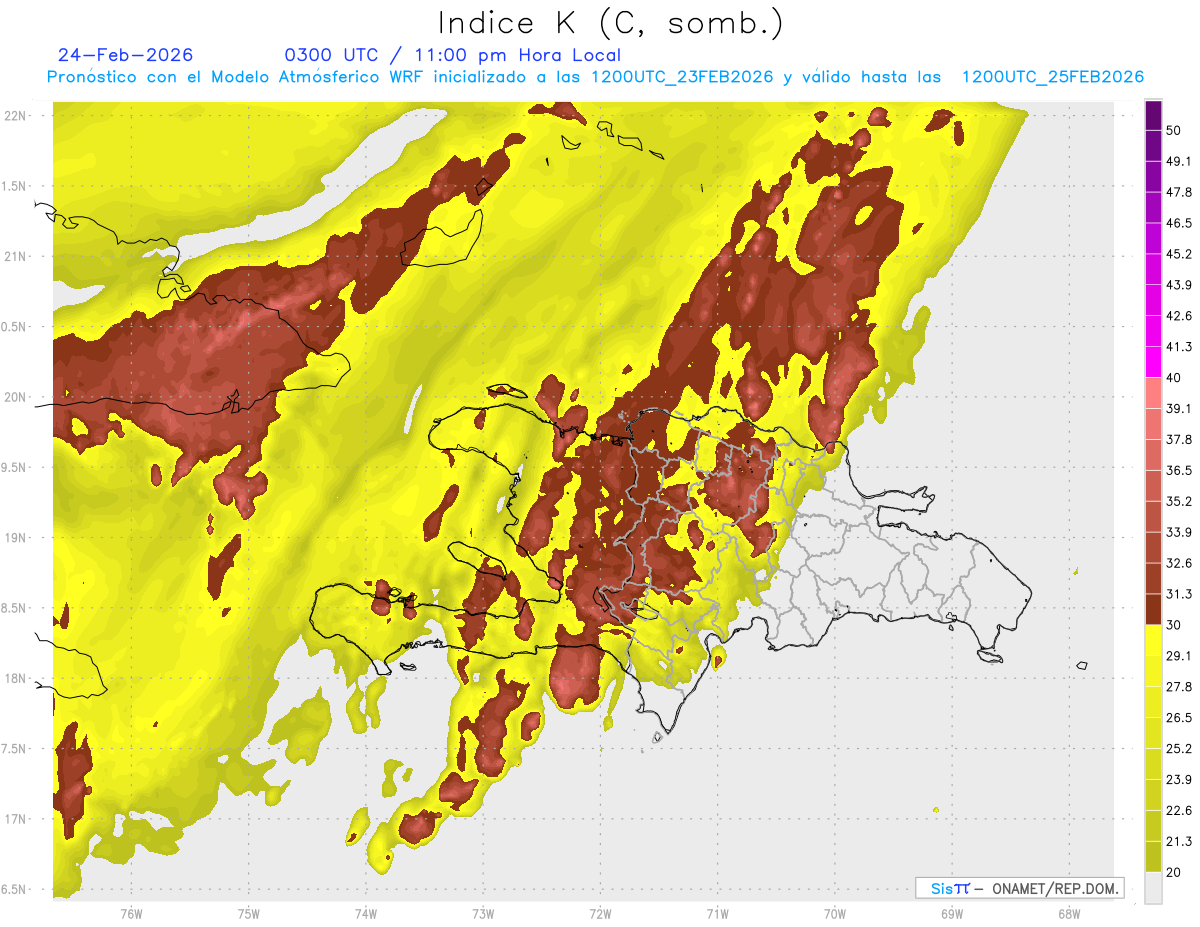1200x927 pixels.
Task: Click the "42.6" colorbar value
Action: [x=1179, y=316]
